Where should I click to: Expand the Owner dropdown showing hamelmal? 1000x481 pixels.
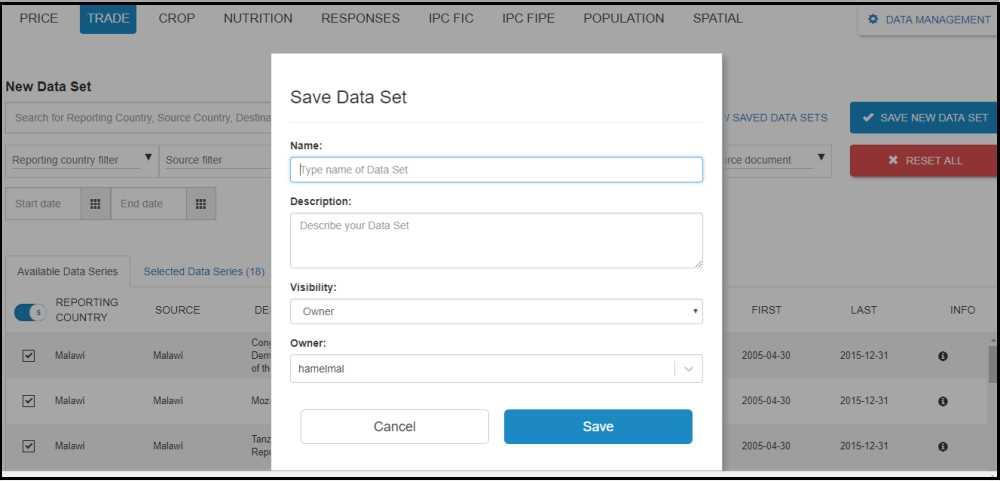688,369
